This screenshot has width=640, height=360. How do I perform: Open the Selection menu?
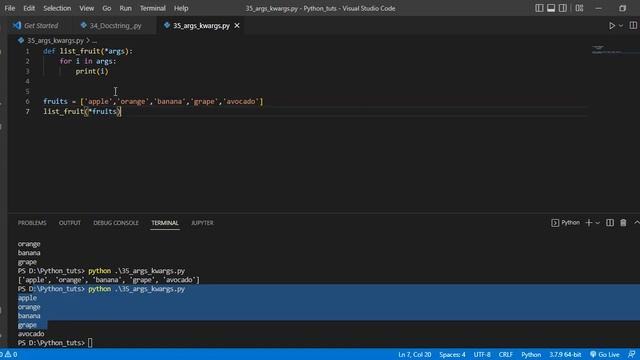click(57, 8)
